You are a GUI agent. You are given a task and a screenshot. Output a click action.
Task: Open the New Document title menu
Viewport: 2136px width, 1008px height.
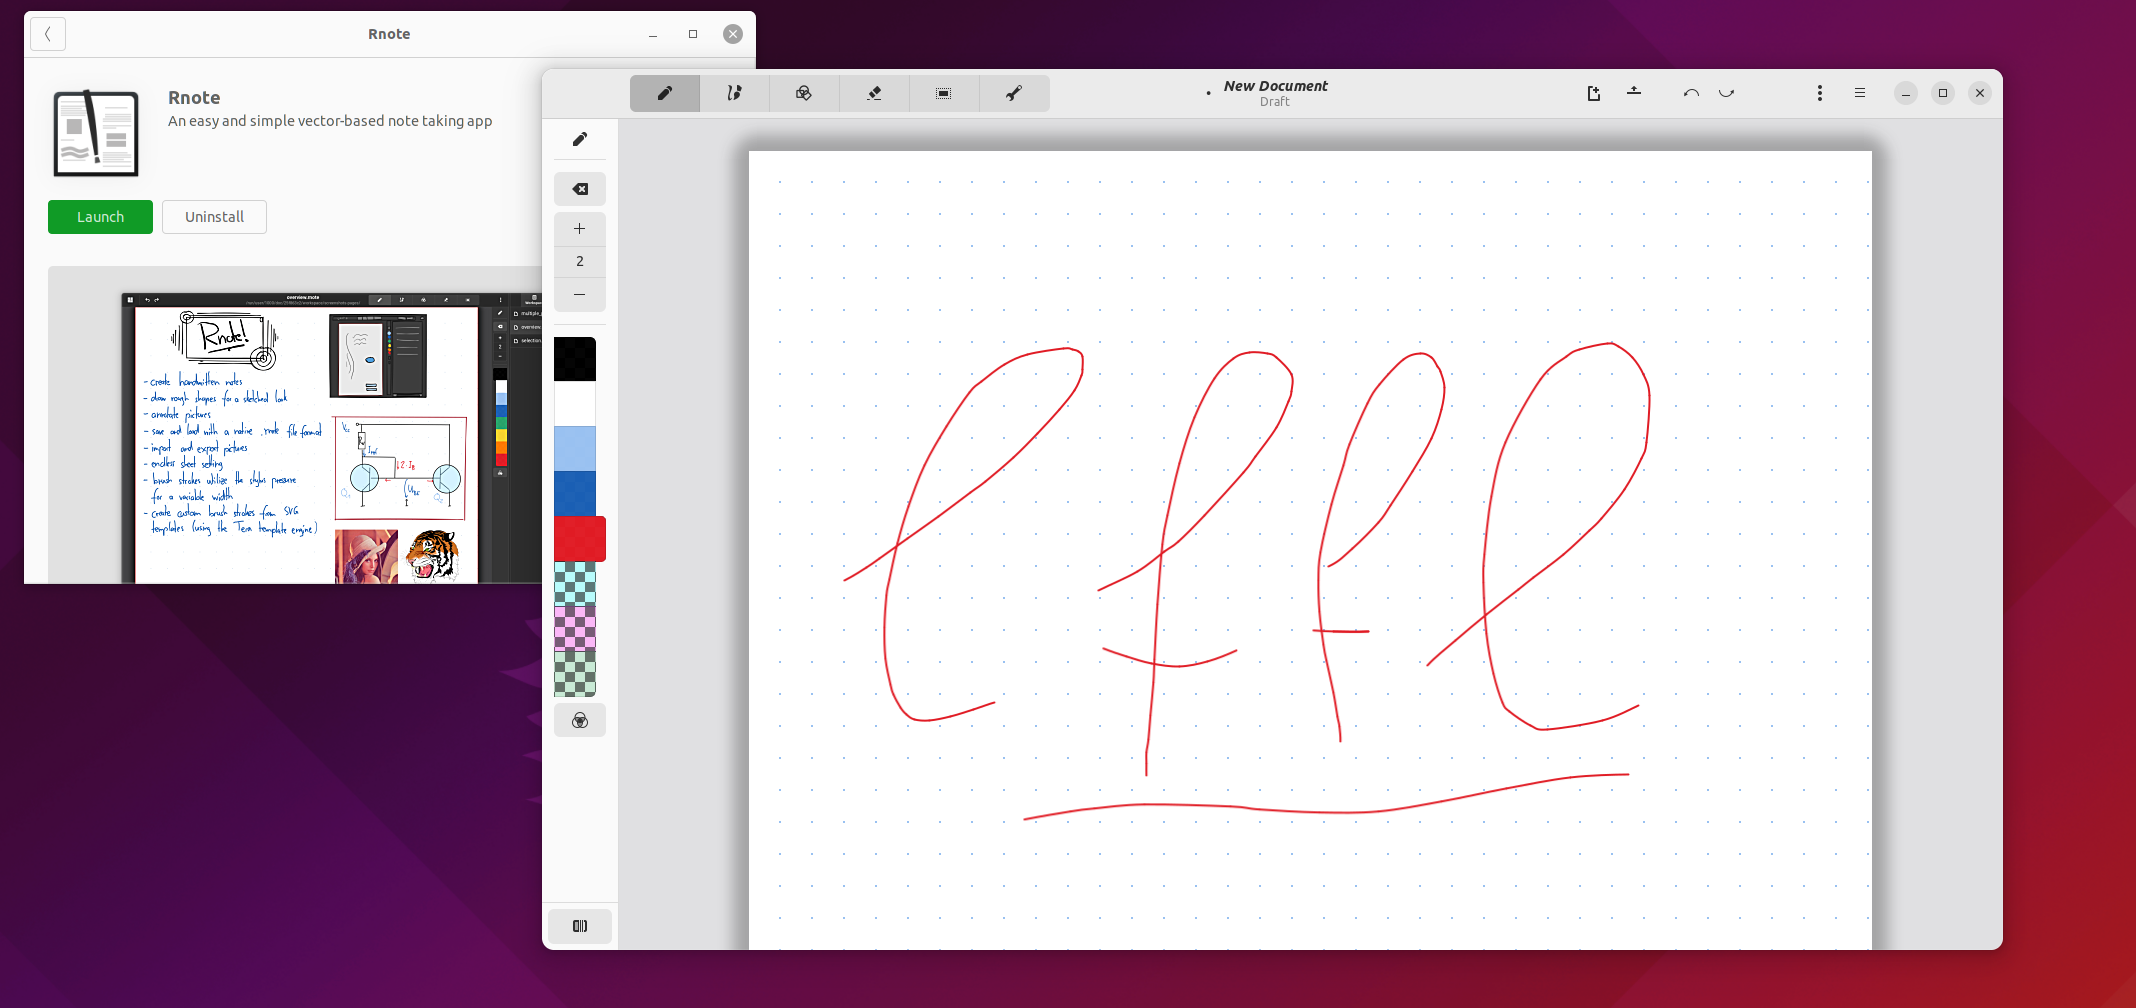[1274, 92]
